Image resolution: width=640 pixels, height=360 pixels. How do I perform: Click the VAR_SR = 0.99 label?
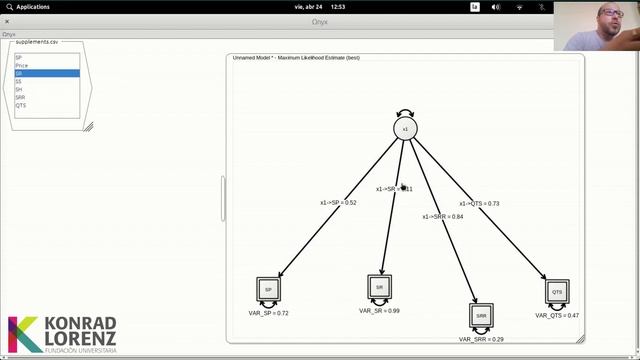tap(379, 311)
